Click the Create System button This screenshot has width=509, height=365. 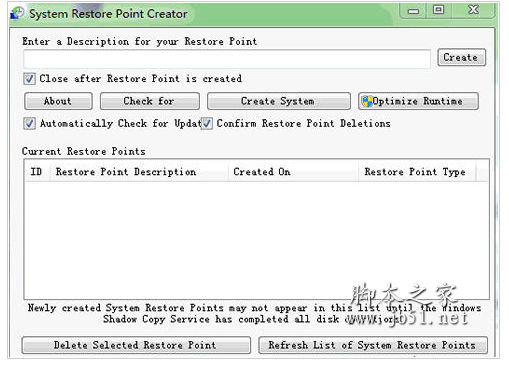279,101
